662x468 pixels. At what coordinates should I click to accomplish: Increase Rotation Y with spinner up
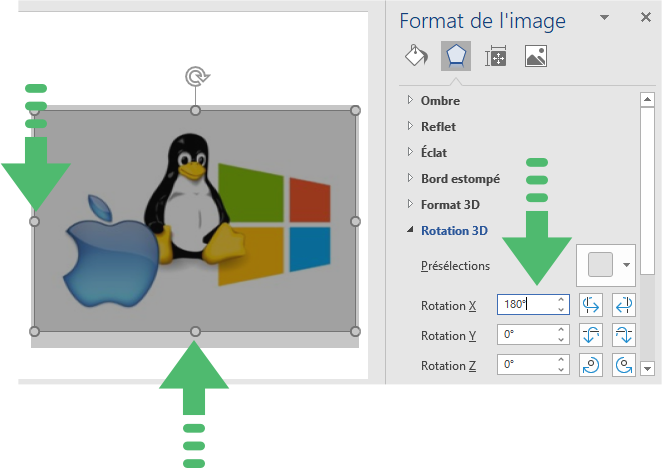(561, 329)
